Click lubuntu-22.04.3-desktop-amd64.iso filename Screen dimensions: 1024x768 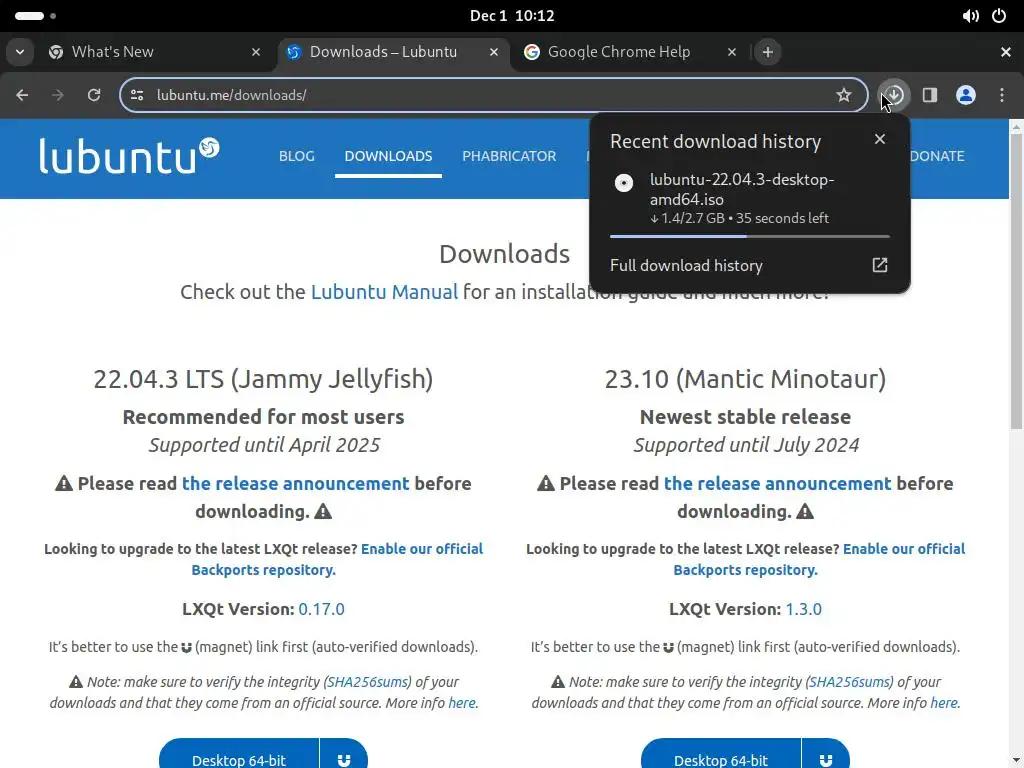coord(742,189)
